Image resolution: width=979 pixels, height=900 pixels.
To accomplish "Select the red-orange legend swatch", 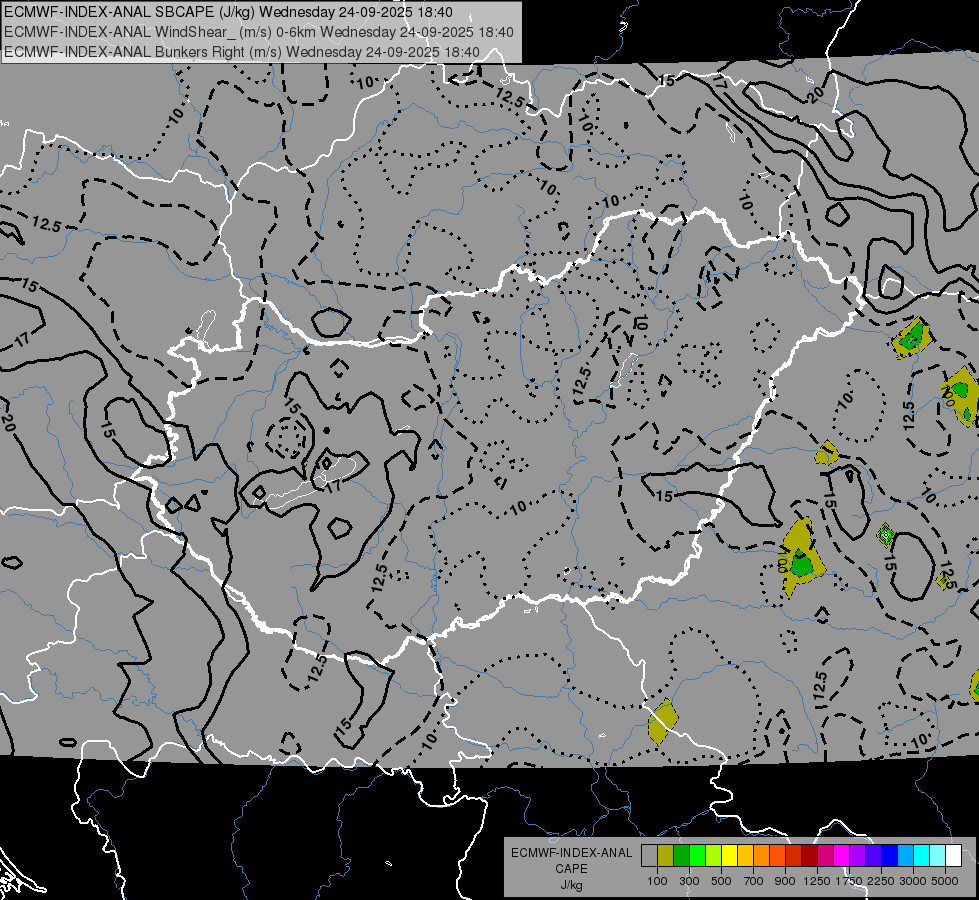I will coord(777,855).
